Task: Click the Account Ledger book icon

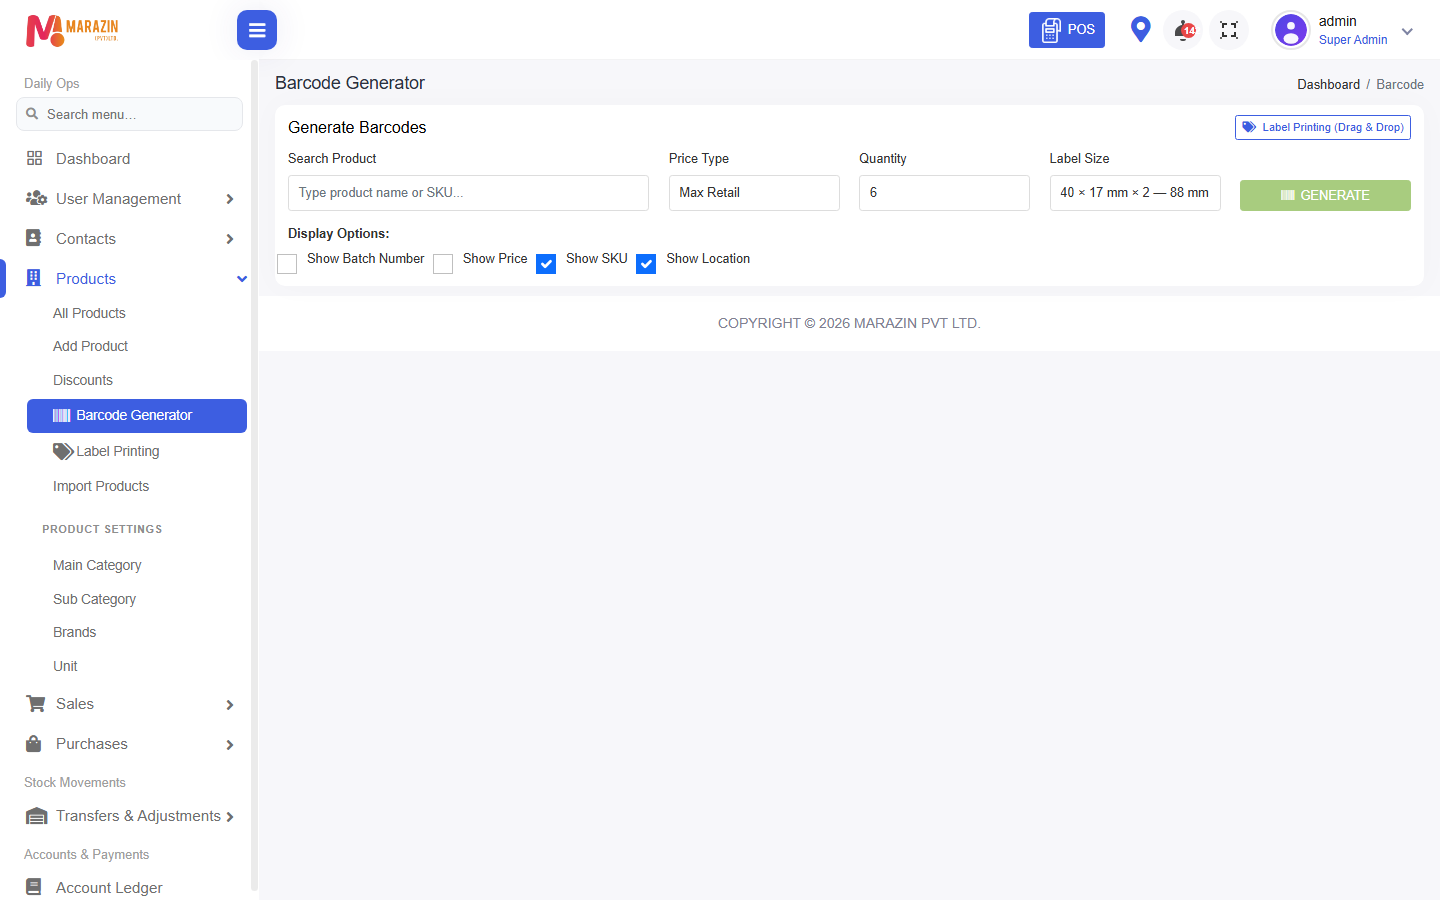Action: point(34,887)
